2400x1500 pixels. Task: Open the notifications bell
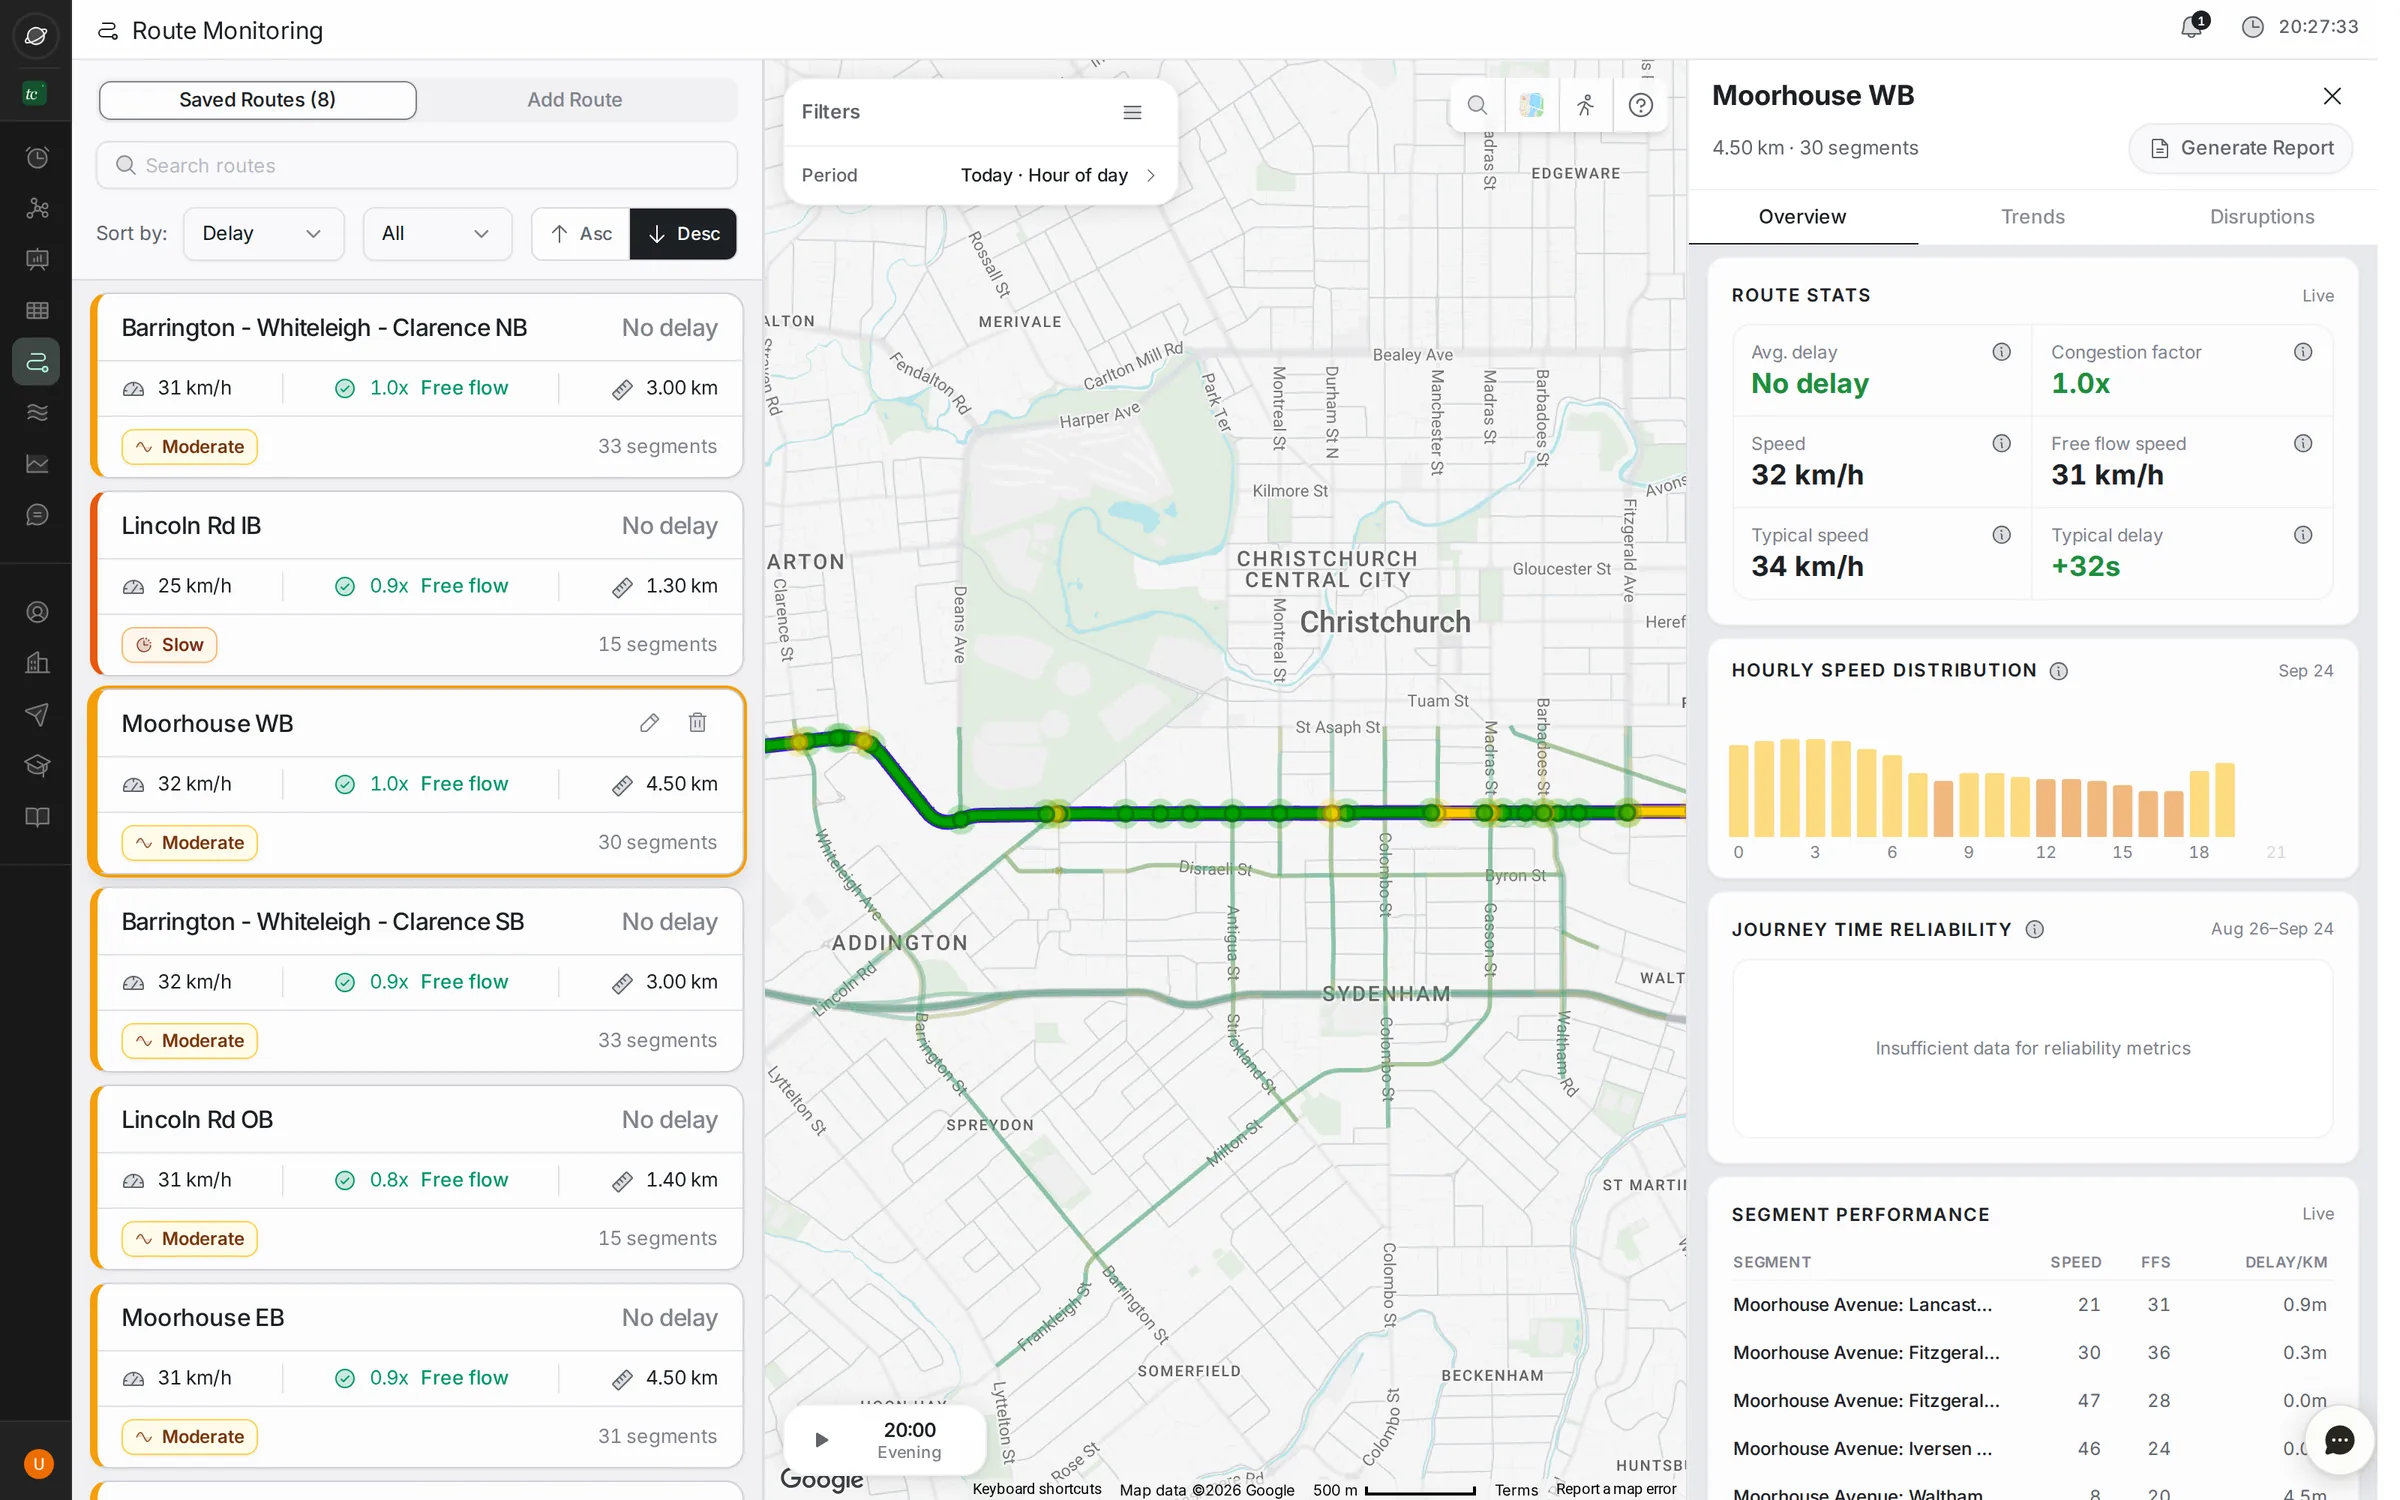coord(2190,26)
